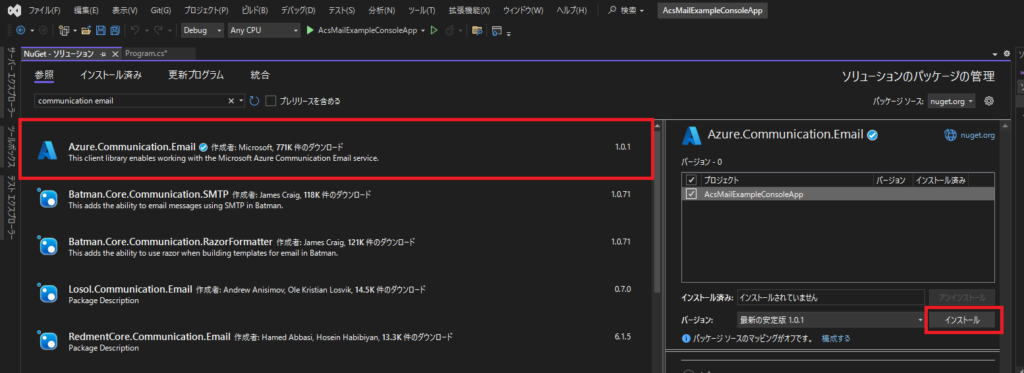This screenshot has width=1024, height=373.
Task: Click the undo arrow icon
Action: [x=135, y=31]
